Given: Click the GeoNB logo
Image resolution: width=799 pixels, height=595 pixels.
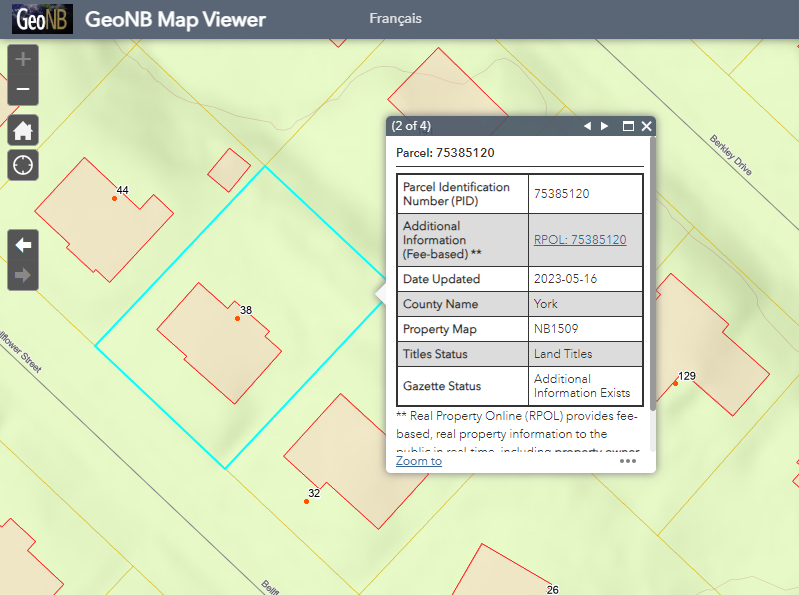Looking at the screenshot, I should click(42, 19).
